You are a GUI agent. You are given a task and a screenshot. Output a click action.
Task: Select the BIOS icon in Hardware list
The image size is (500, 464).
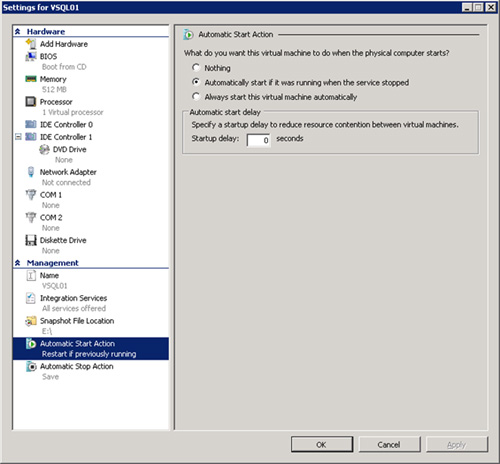click(x=31, y=56)
